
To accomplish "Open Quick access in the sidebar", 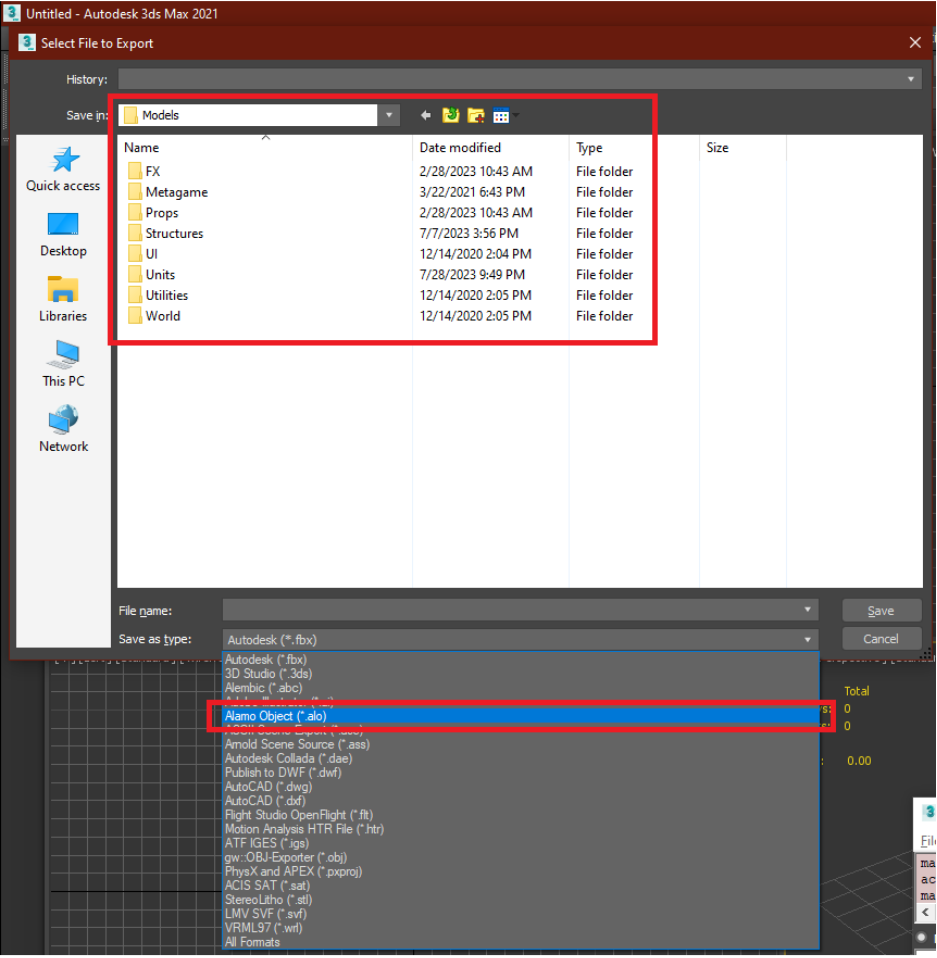I will click(63, 168).
